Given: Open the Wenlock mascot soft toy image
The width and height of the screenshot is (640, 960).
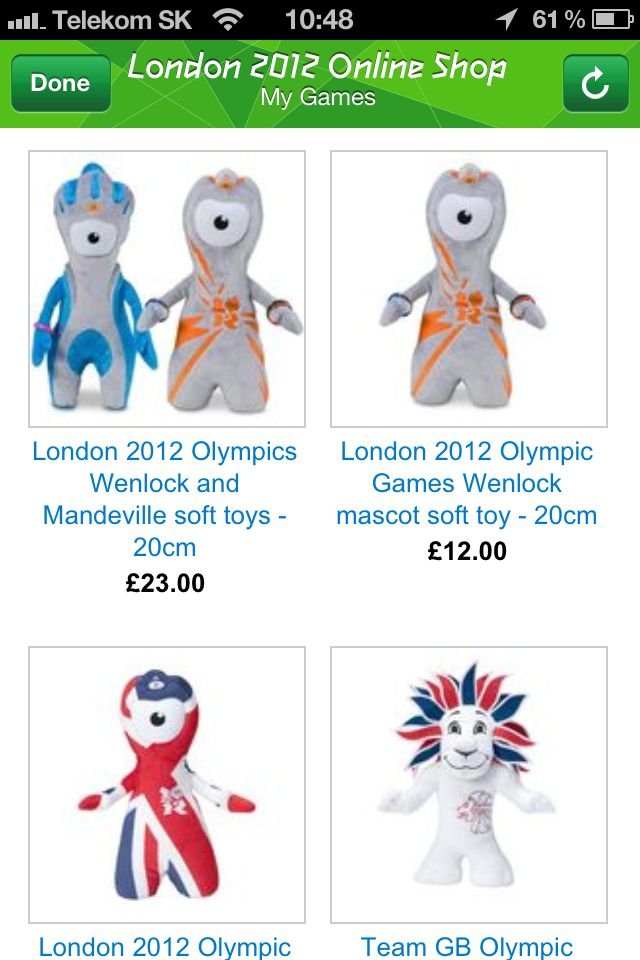Looking at the screenshot, I should point(469,289).
